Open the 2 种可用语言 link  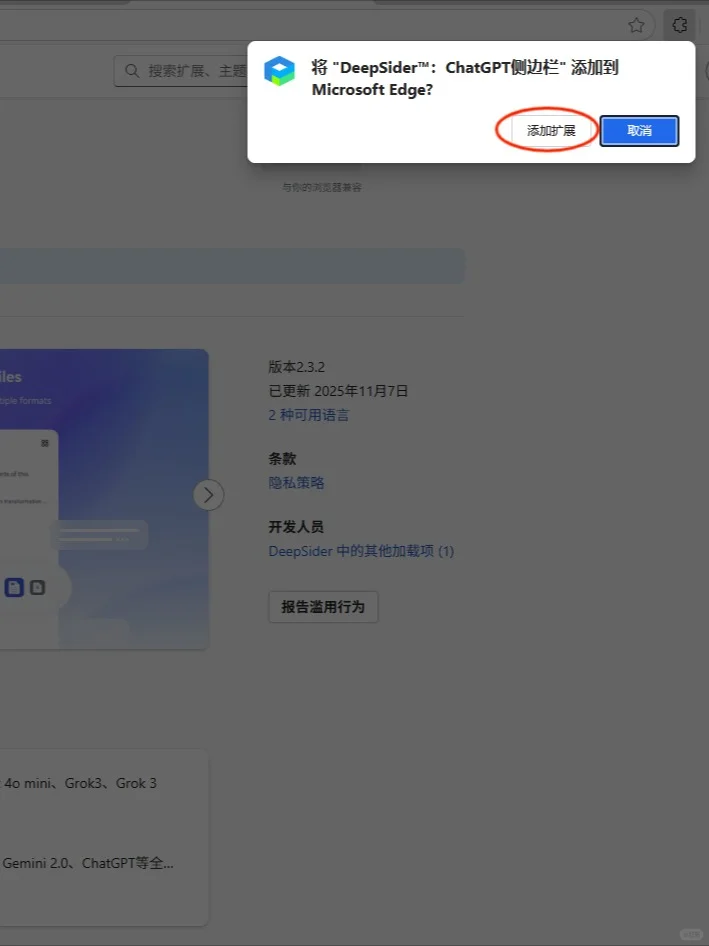click(x=308, y=415)
